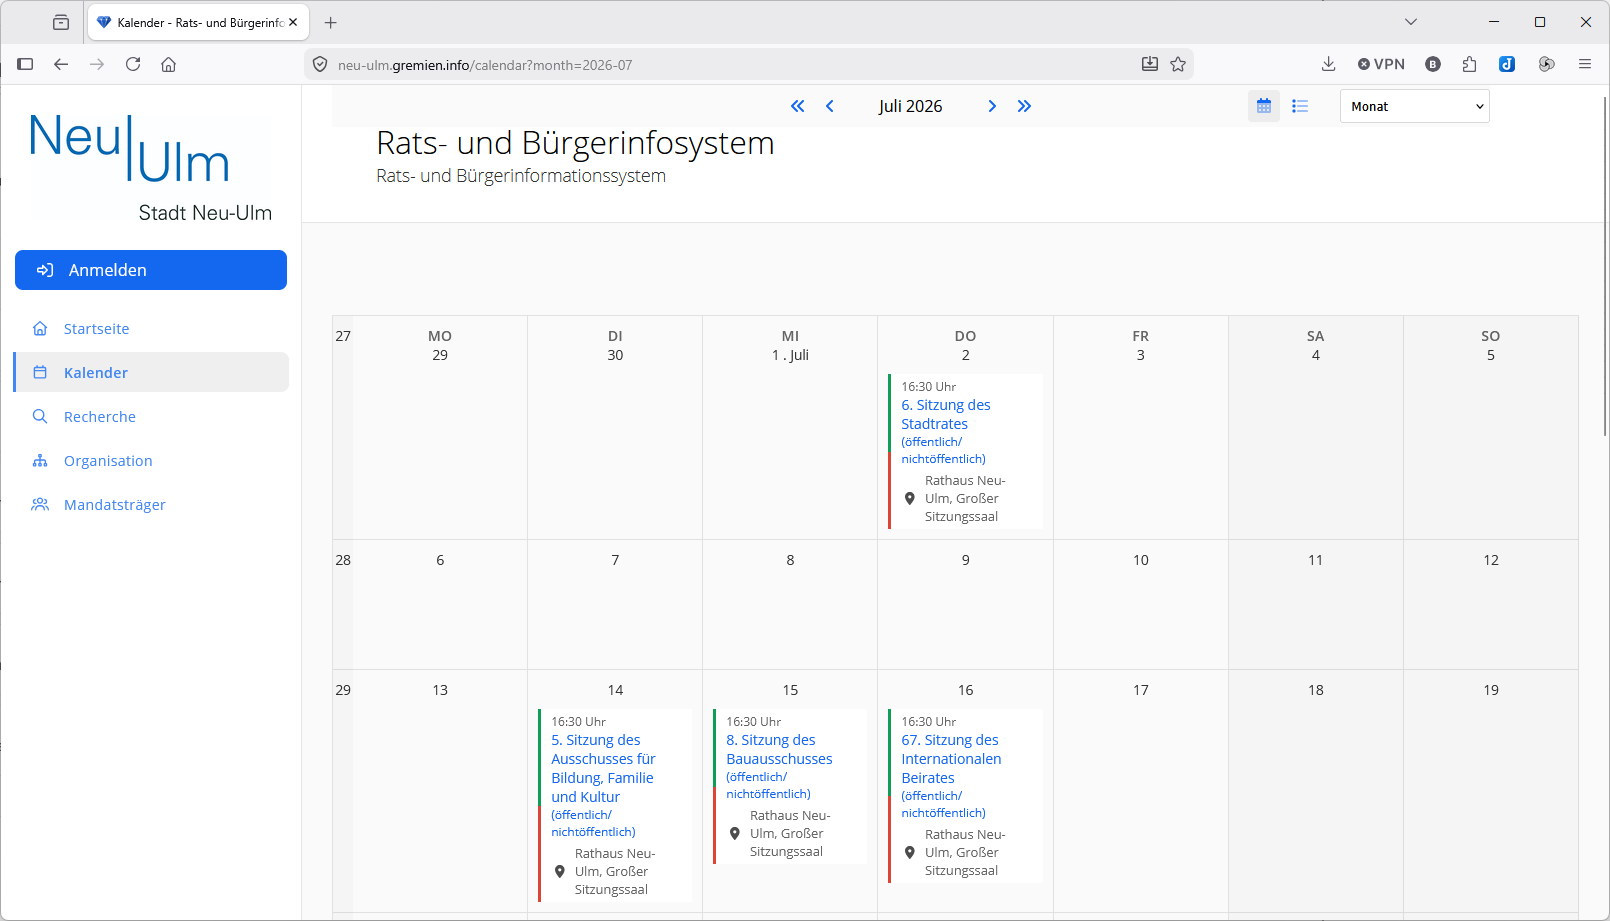Bookmark this page with star icon
This screenshot has width=1610, height=921.
coord(1178,64)
